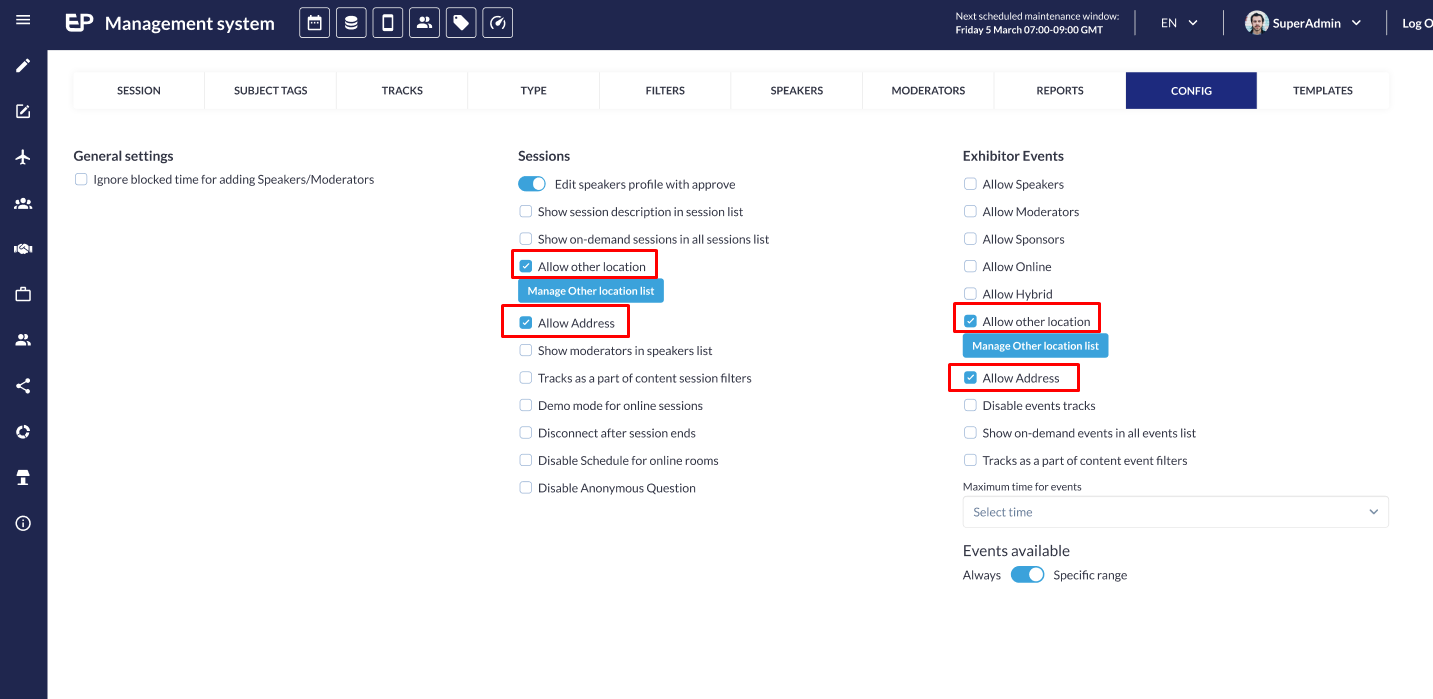Open the SuperAdmin user dropdown
1433x699 pixels.
click(x=1304, y=23)
